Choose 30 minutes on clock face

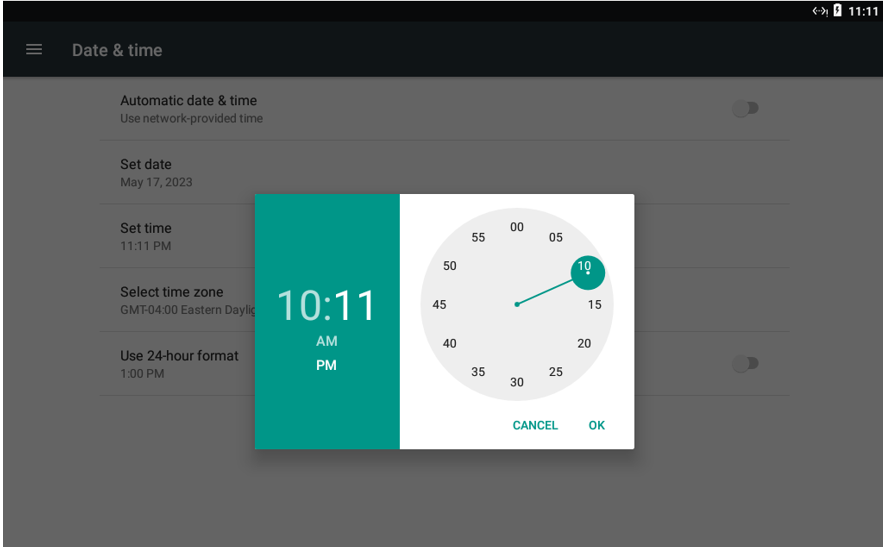tap(517, 382)
